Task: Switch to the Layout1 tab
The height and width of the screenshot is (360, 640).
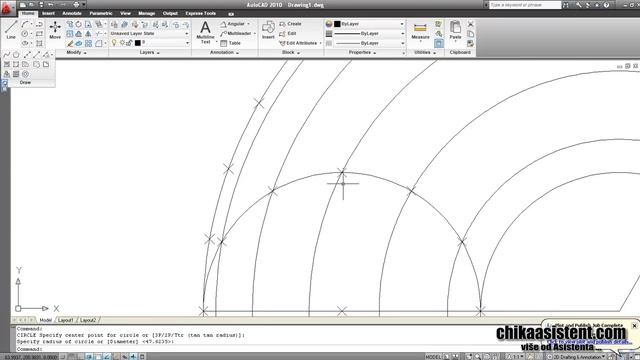Action: coord(65,320)
